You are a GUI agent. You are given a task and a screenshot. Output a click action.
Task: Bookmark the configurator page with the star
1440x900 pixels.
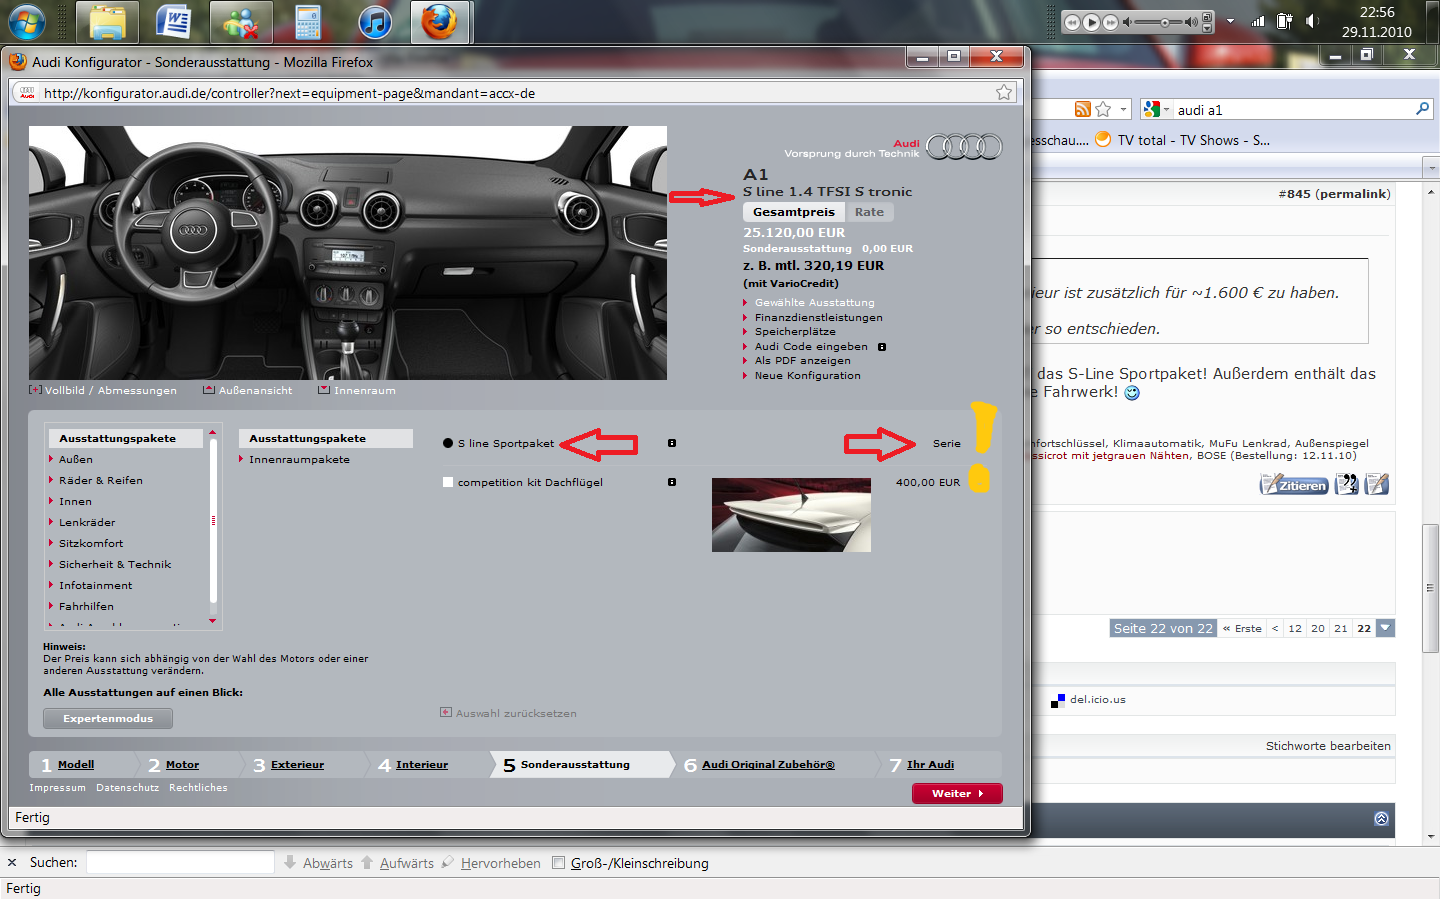[x=1004, y=93]
